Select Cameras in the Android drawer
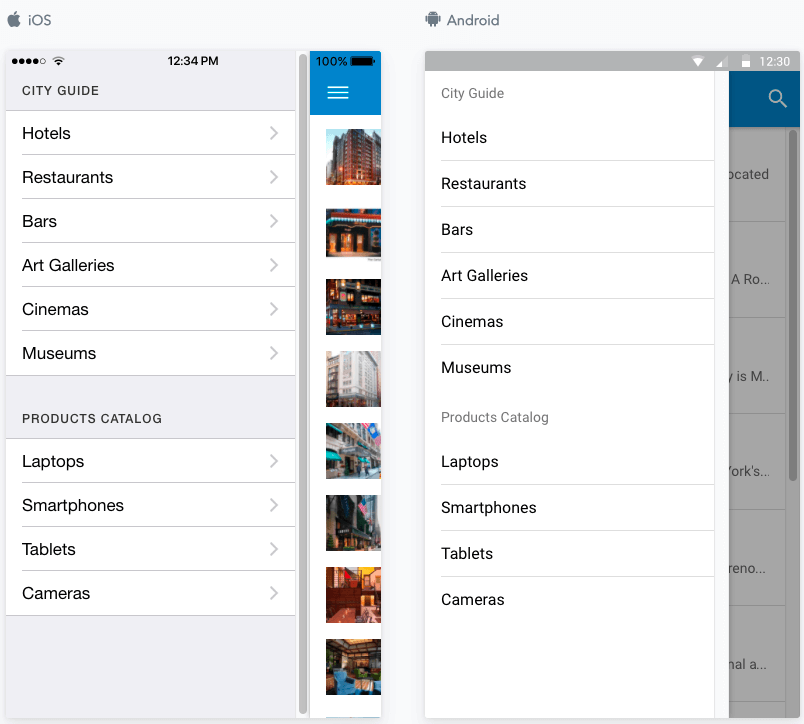The width and height of the screenshot is (804, 724). pos(570,599)
